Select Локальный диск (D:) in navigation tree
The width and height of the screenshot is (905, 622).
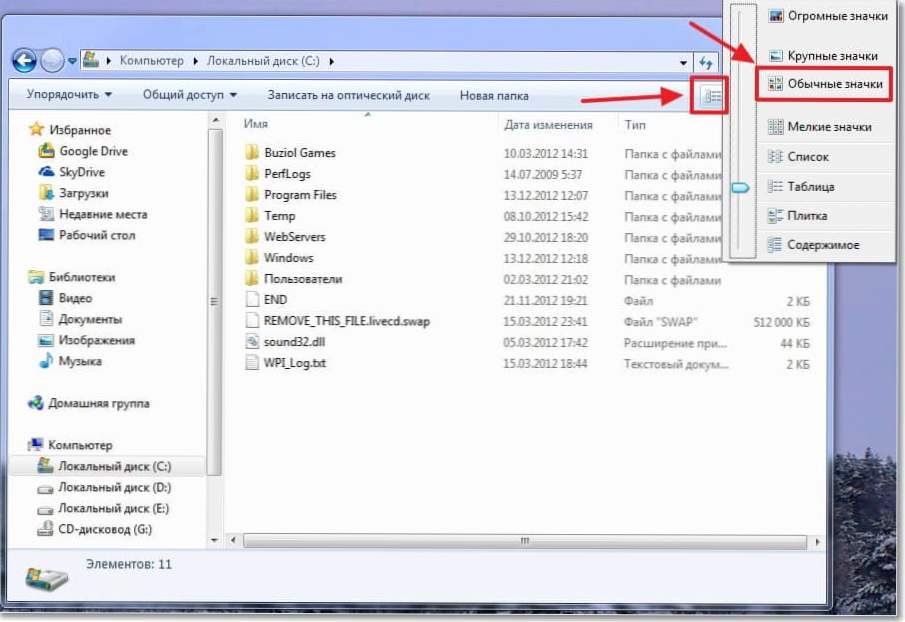coord(104,488)
